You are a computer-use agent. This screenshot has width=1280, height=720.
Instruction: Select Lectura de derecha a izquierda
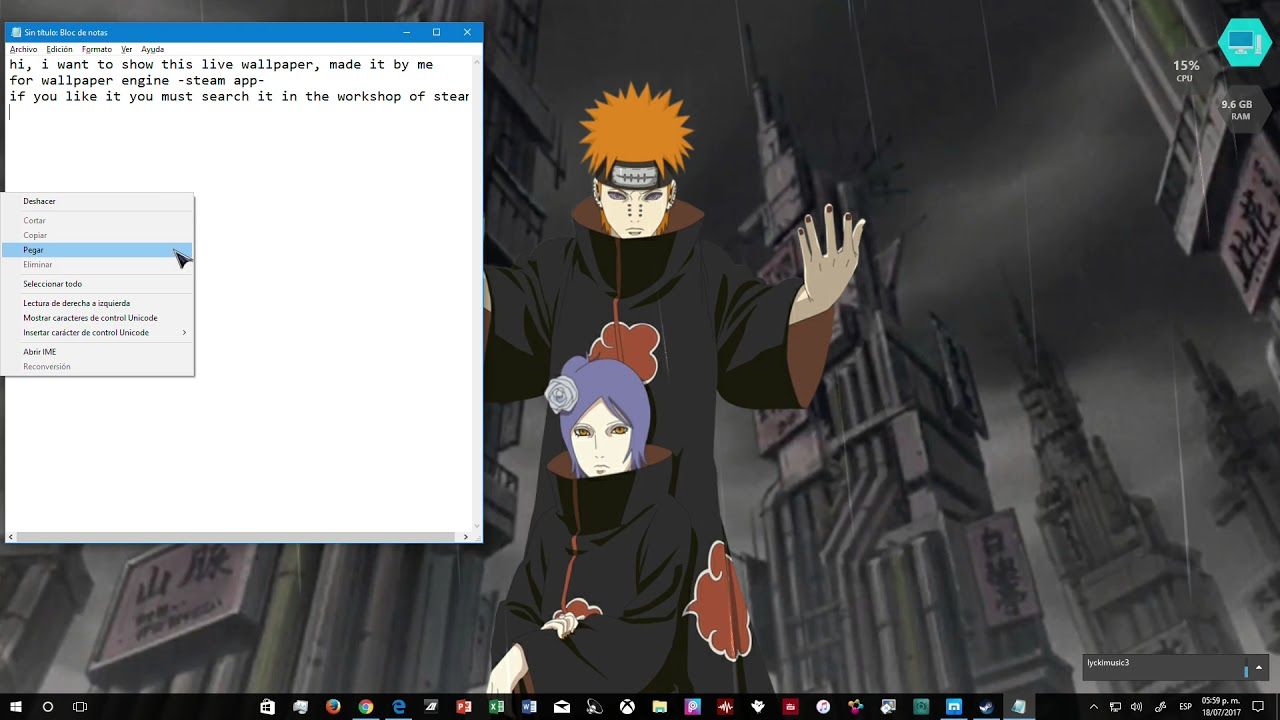[x=97, y=303]
